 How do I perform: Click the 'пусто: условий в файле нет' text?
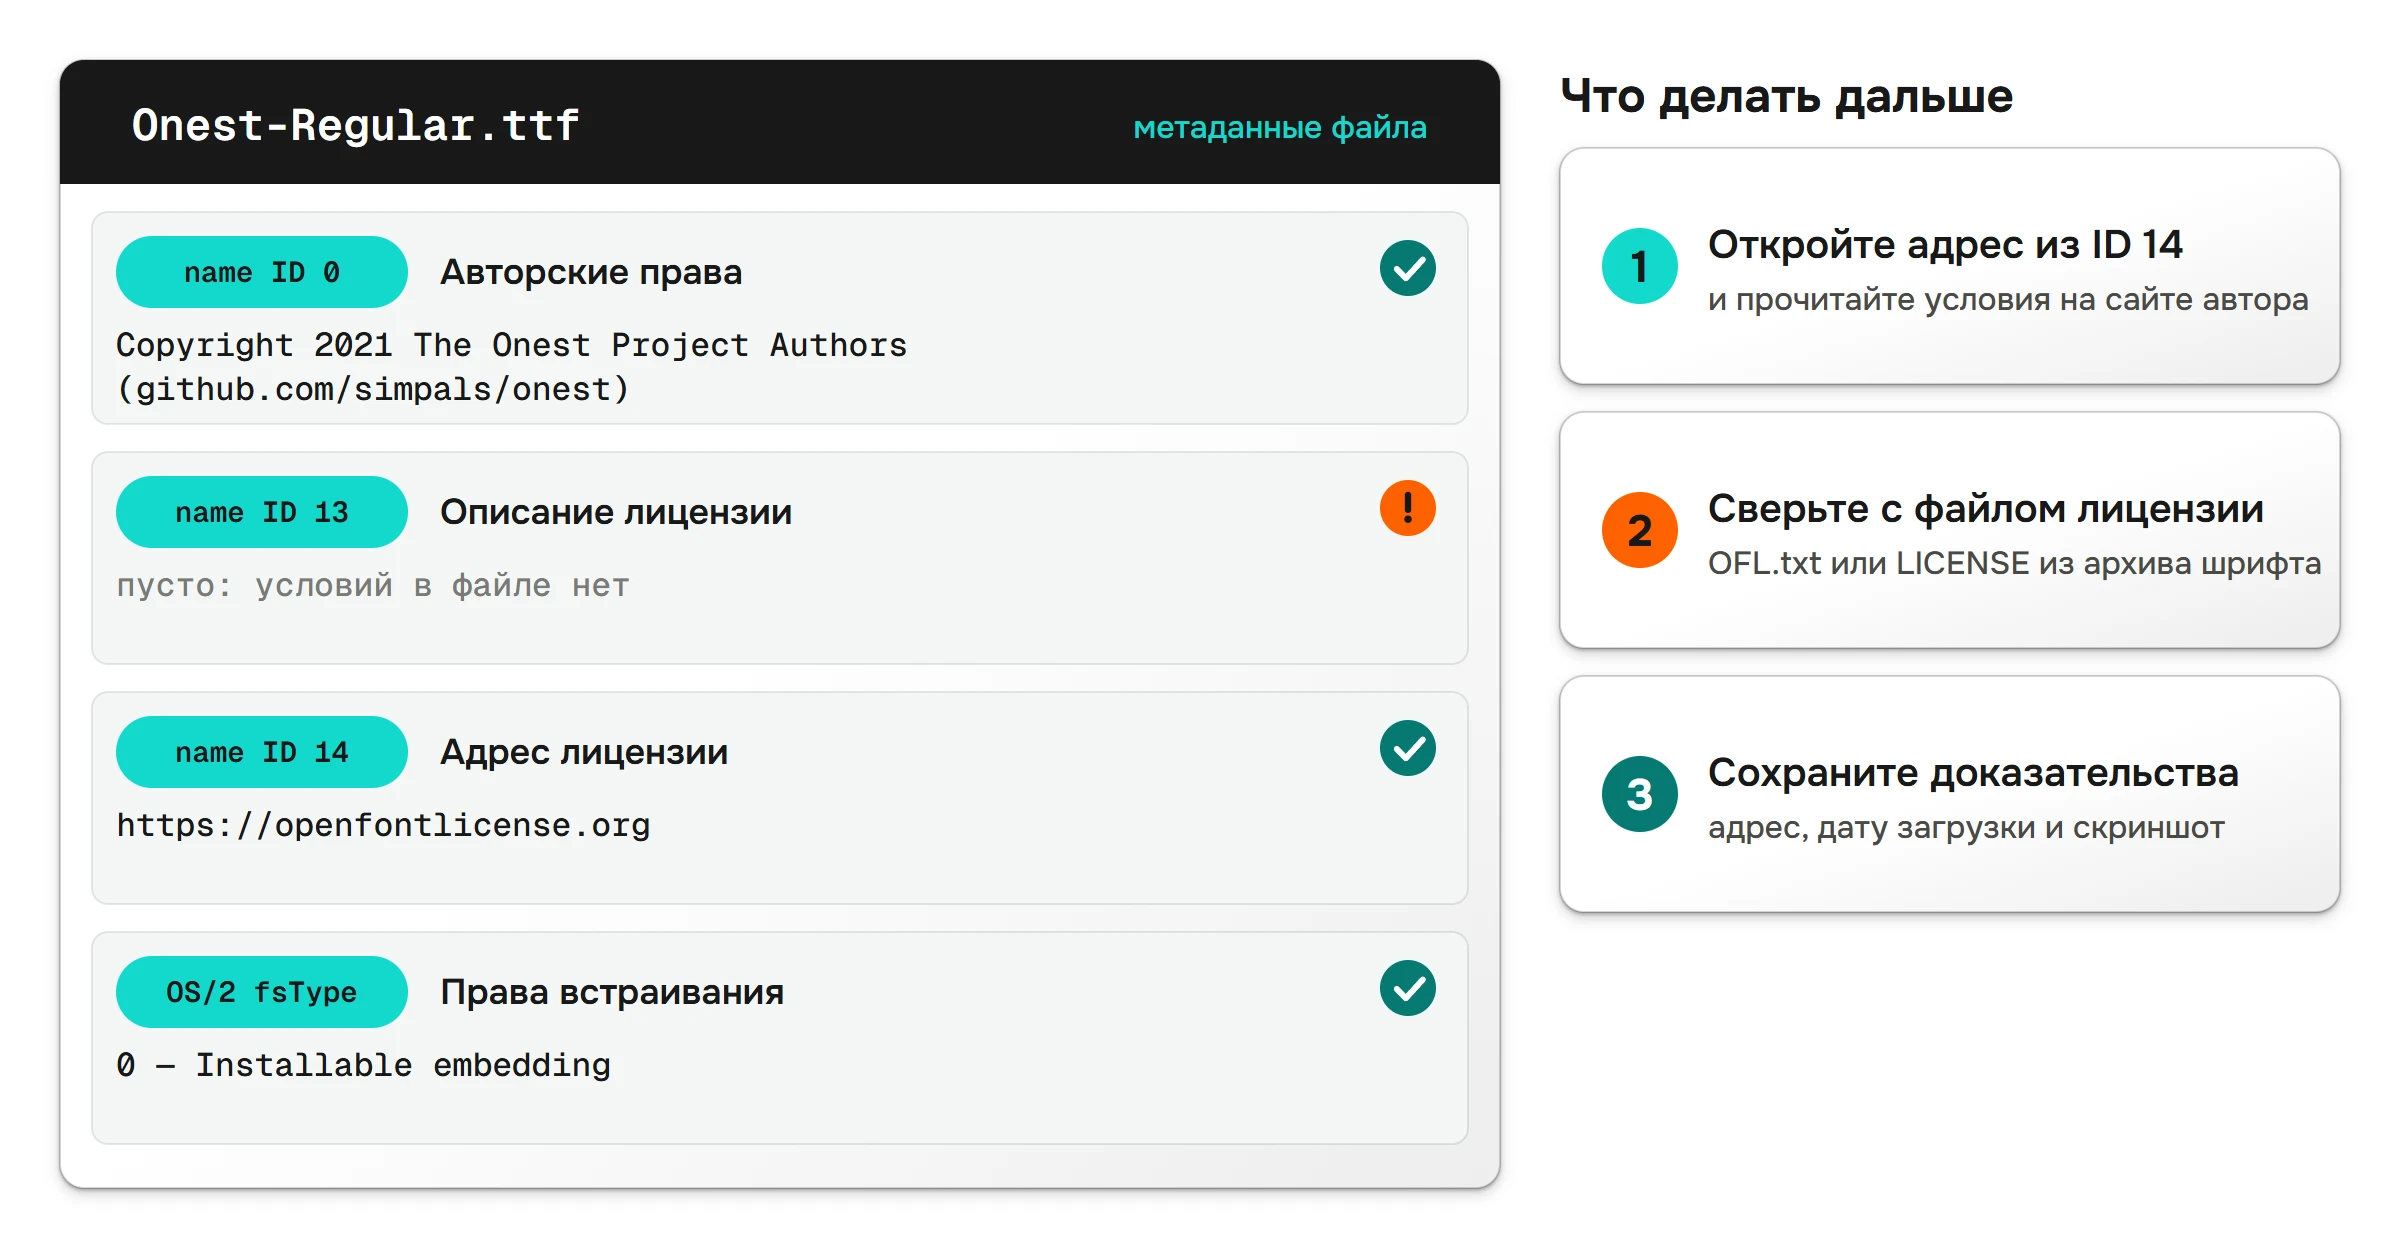tap(373, 585)
